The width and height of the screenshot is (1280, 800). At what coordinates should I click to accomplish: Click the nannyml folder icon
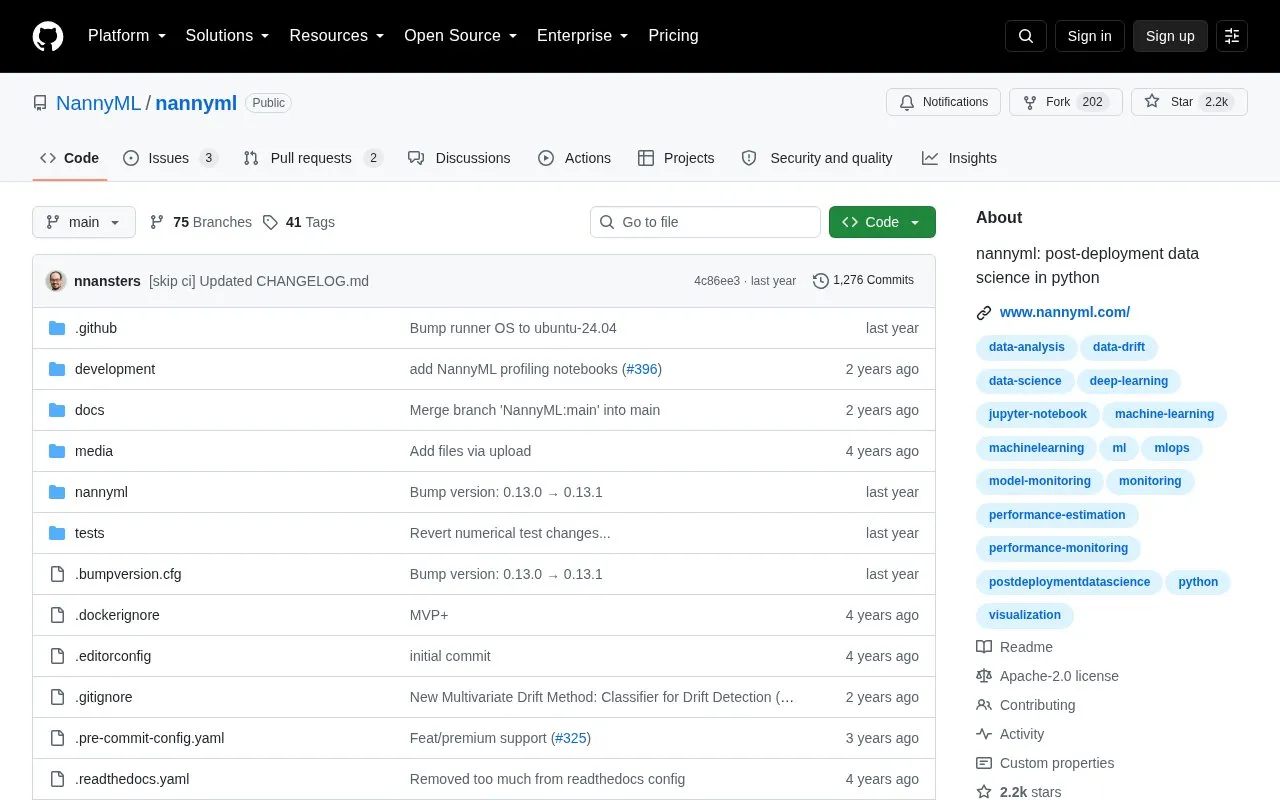[57, 492]
